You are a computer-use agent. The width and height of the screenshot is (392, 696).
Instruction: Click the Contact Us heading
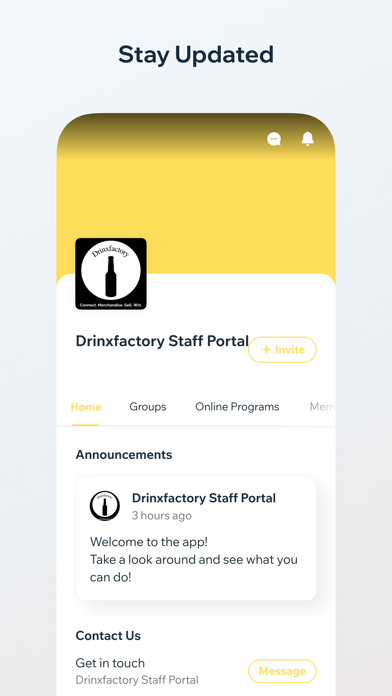[108, 636]
